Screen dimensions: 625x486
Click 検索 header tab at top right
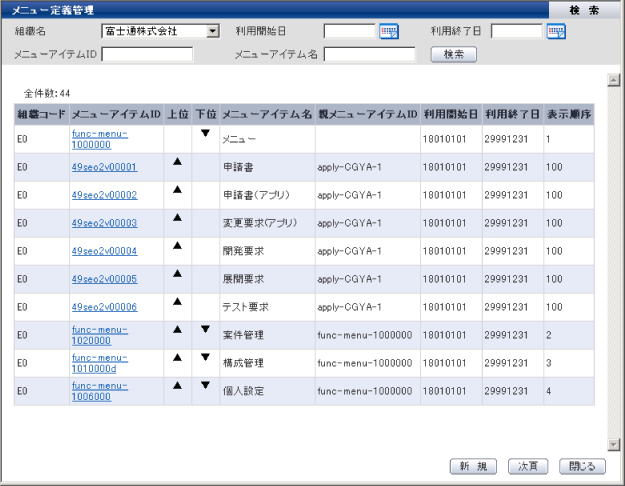click(x=584, y=10)
